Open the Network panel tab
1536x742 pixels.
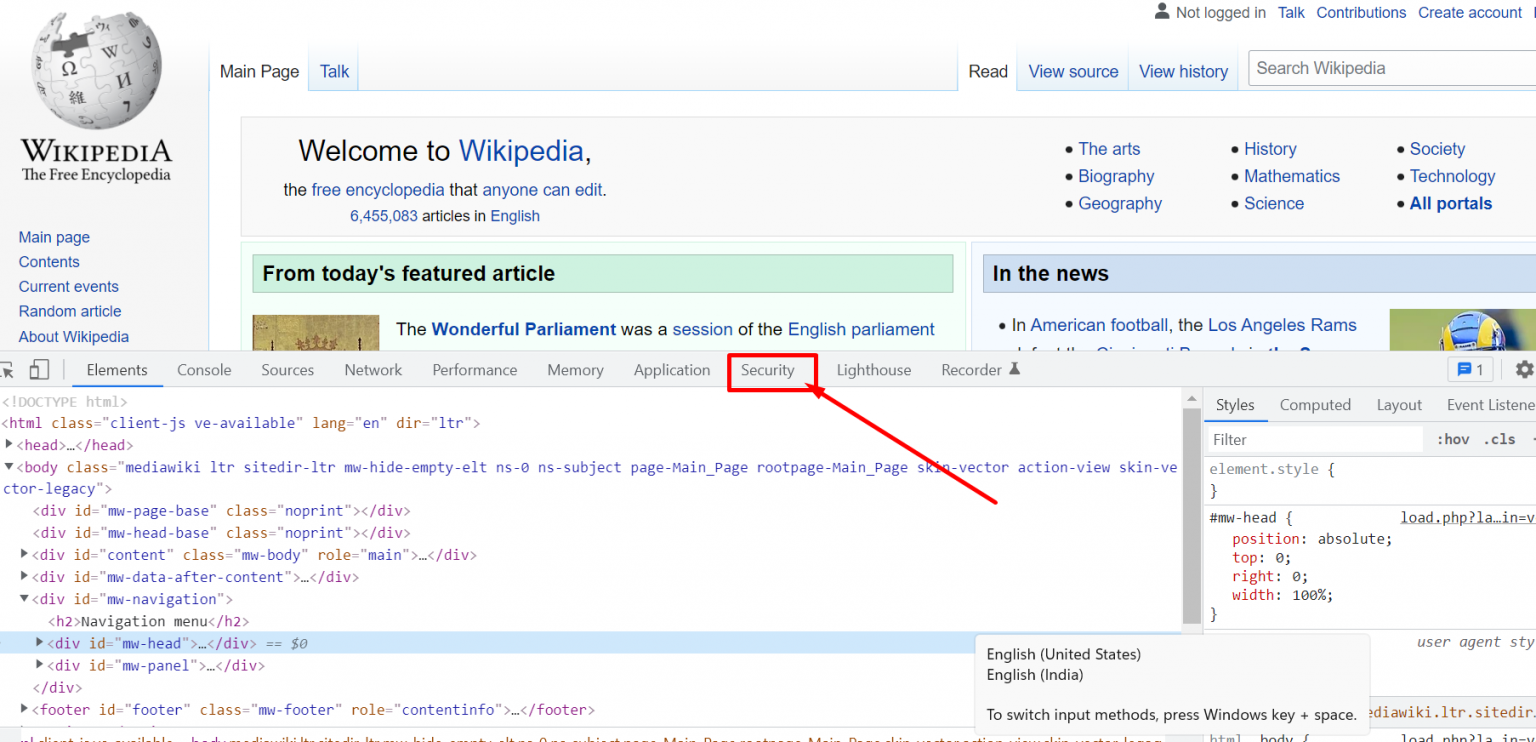coord(373,370)
